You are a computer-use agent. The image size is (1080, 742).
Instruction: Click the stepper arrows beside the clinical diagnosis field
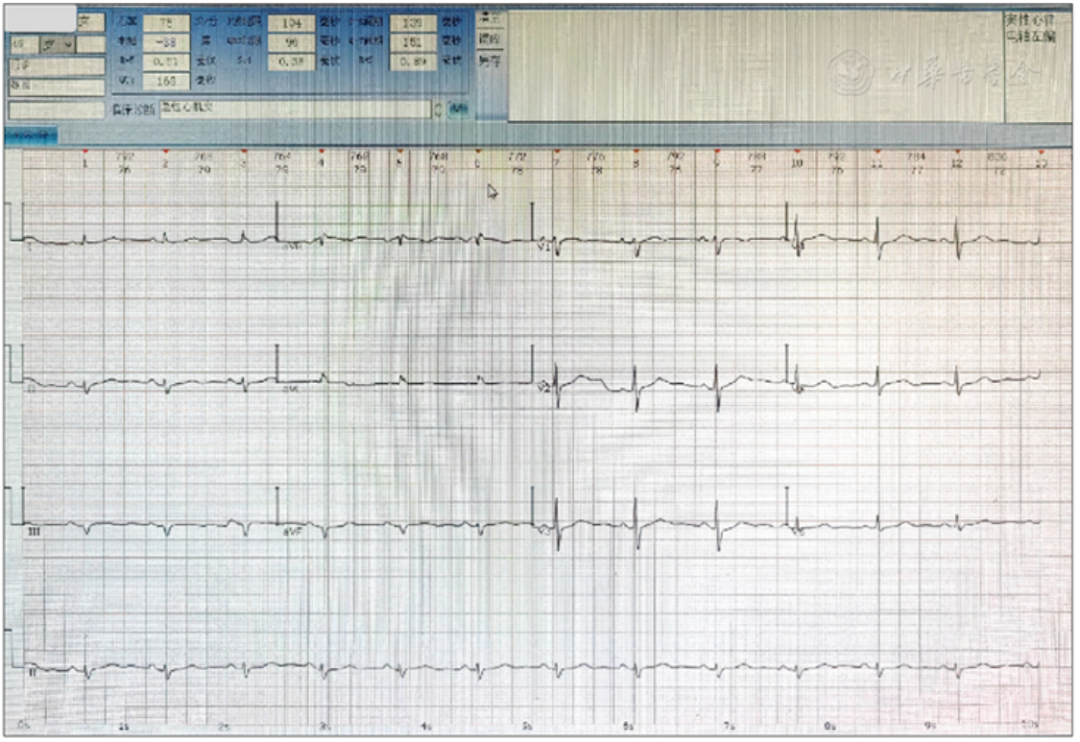[x=438, y=108]
